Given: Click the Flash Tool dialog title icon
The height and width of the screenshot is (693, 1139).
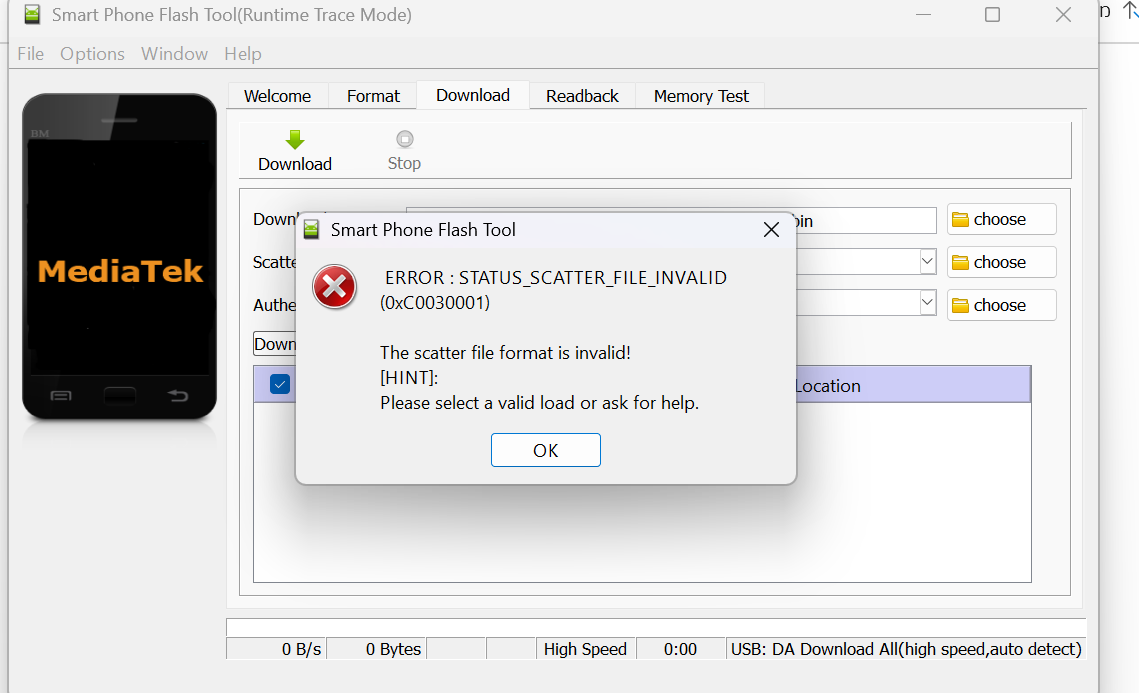Looking at the screenshot, I should coord(313,230).
